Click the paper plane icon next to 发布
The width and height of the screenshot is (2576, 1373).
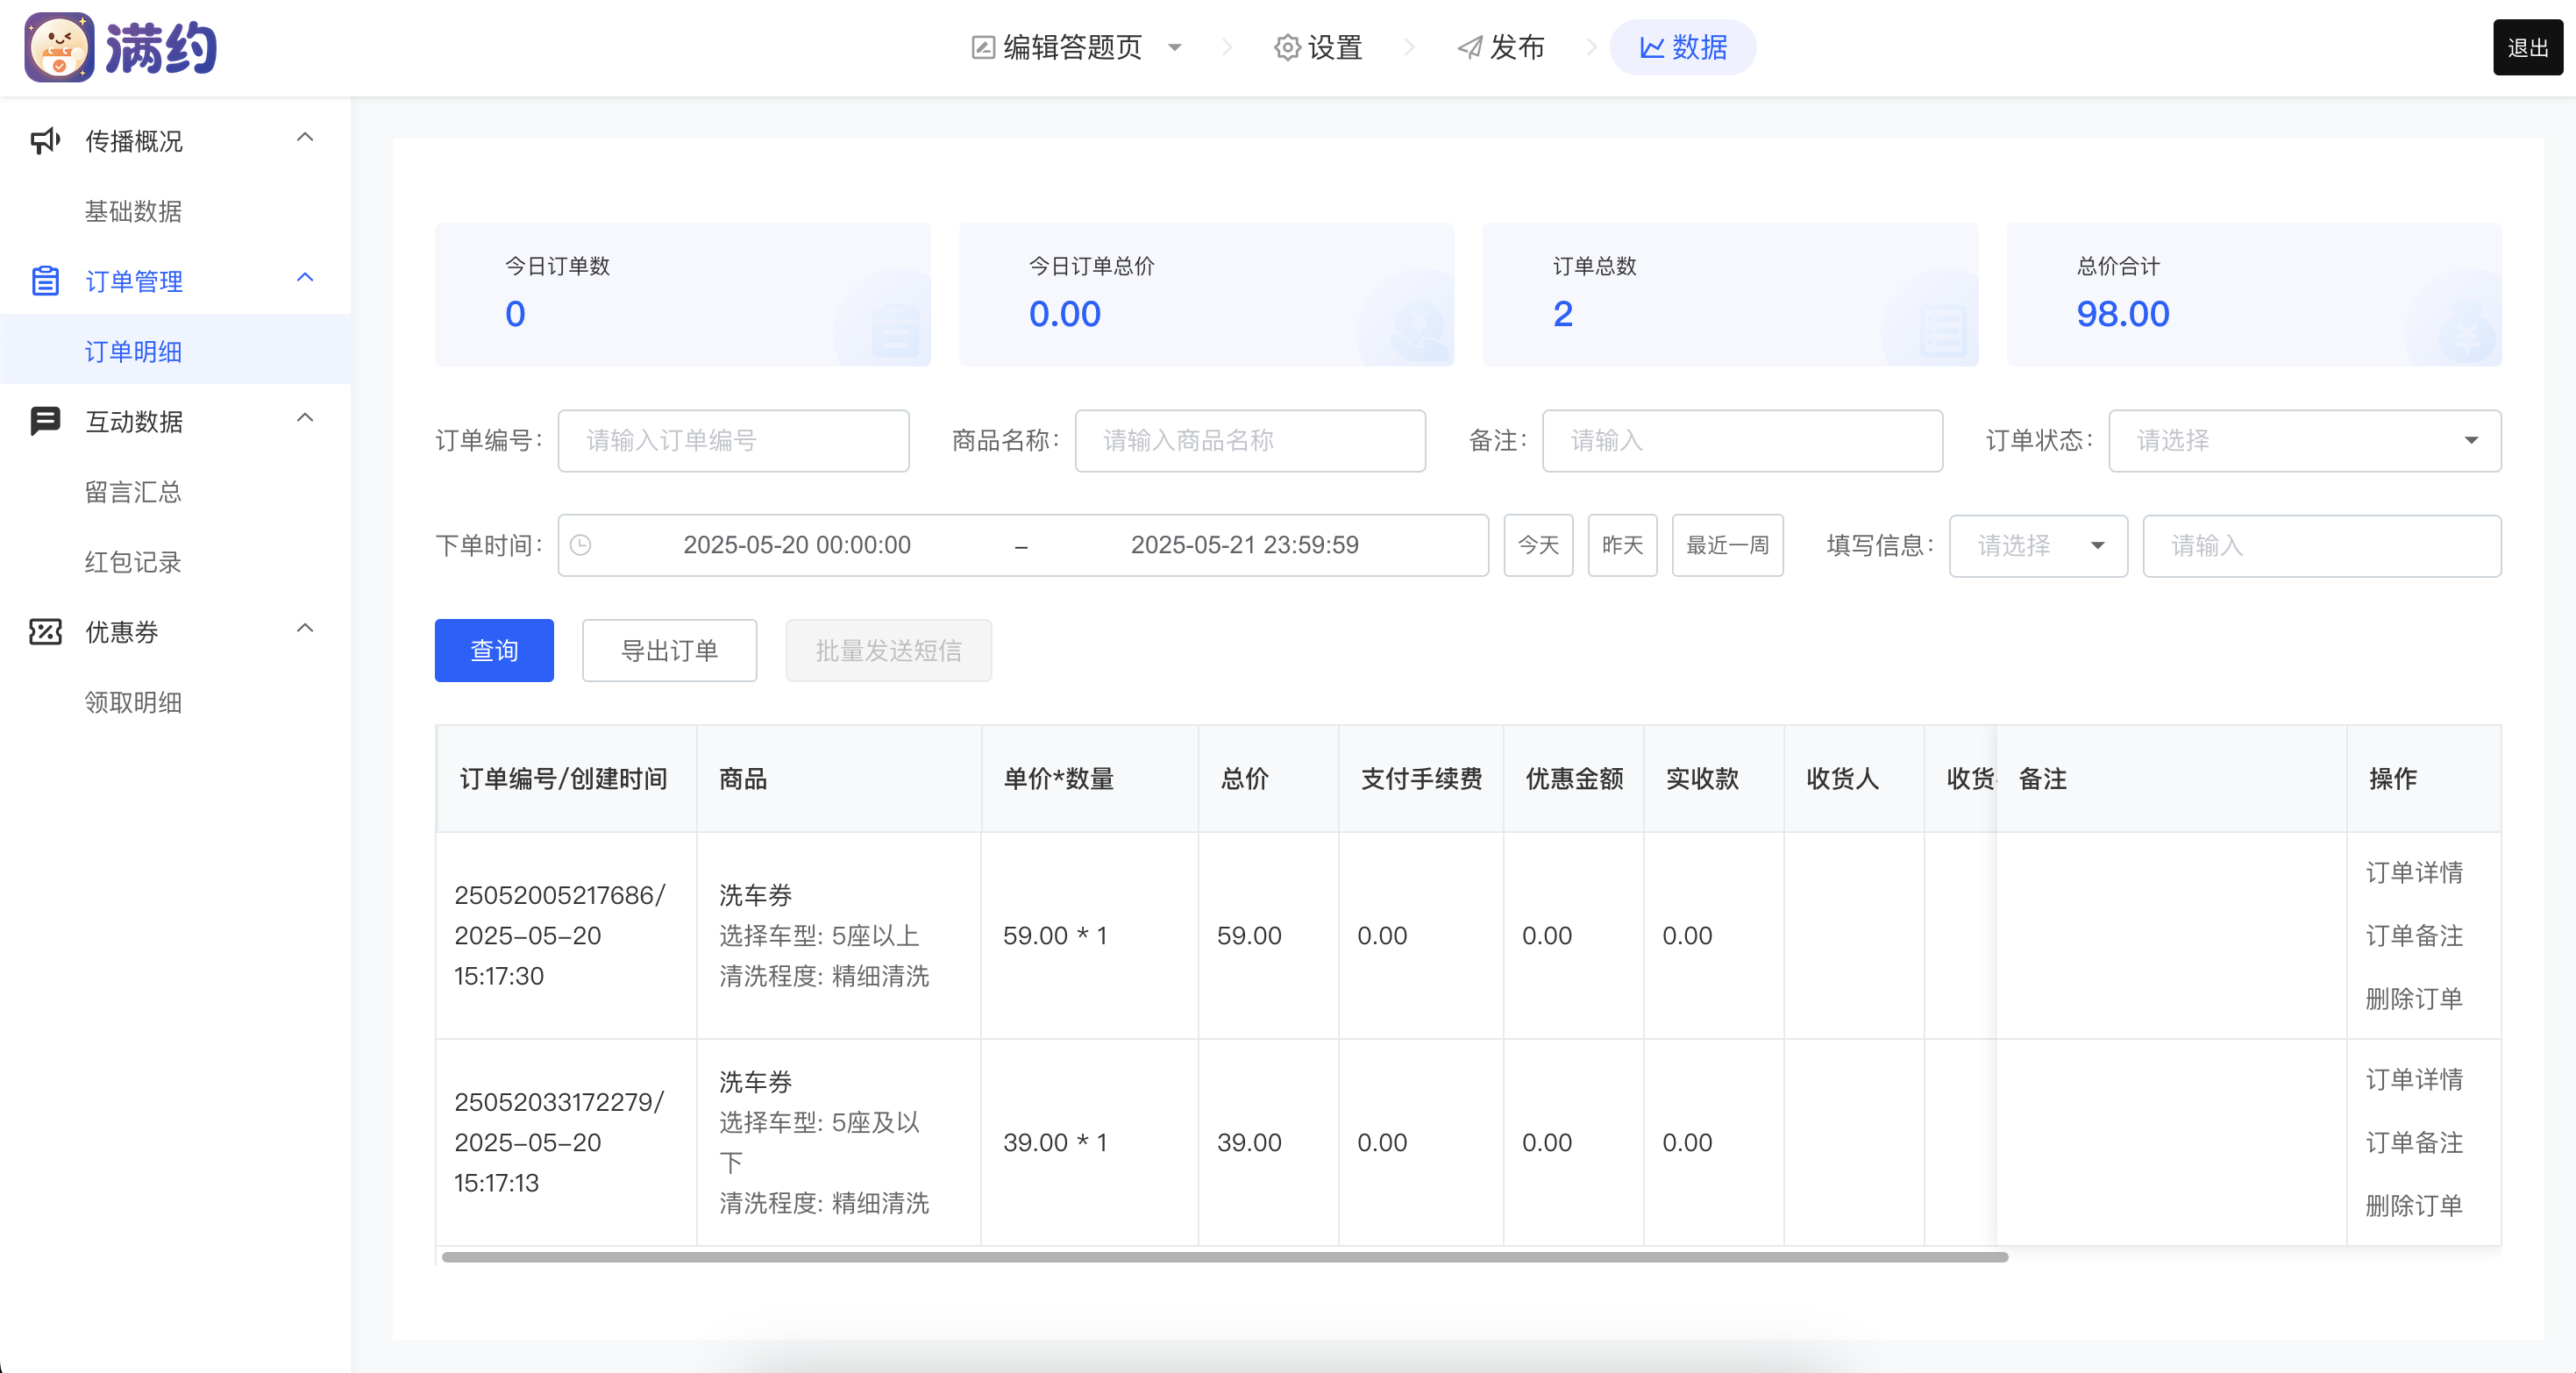coord(1469,47)
